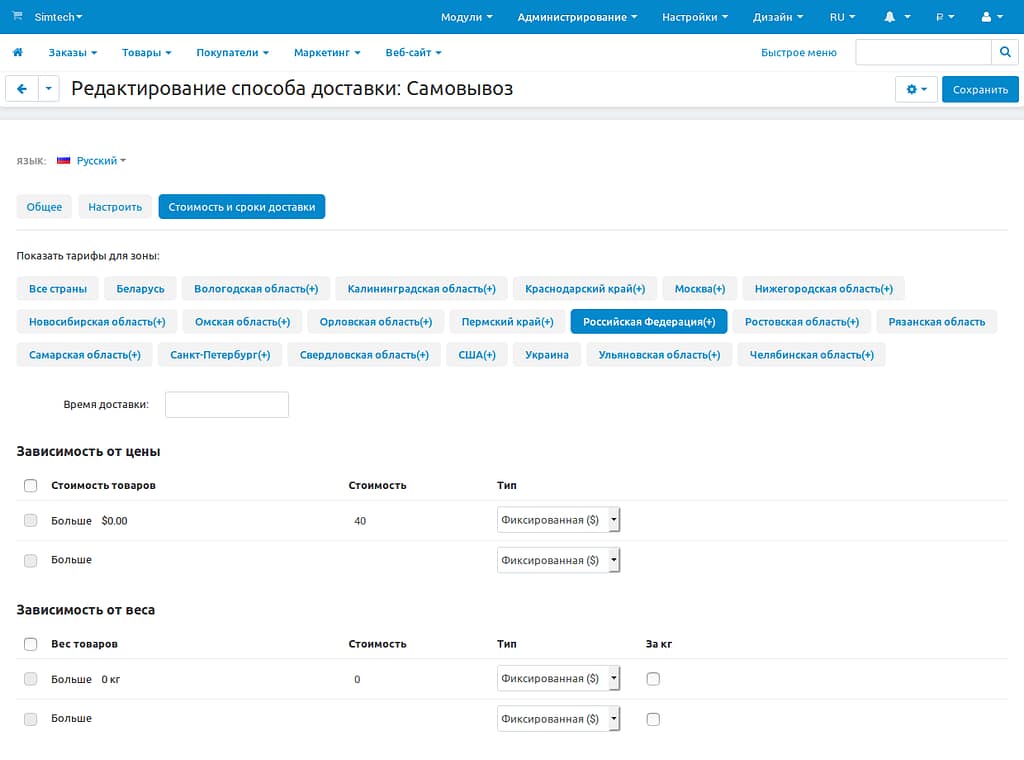Click the Сохранить button

980,89
